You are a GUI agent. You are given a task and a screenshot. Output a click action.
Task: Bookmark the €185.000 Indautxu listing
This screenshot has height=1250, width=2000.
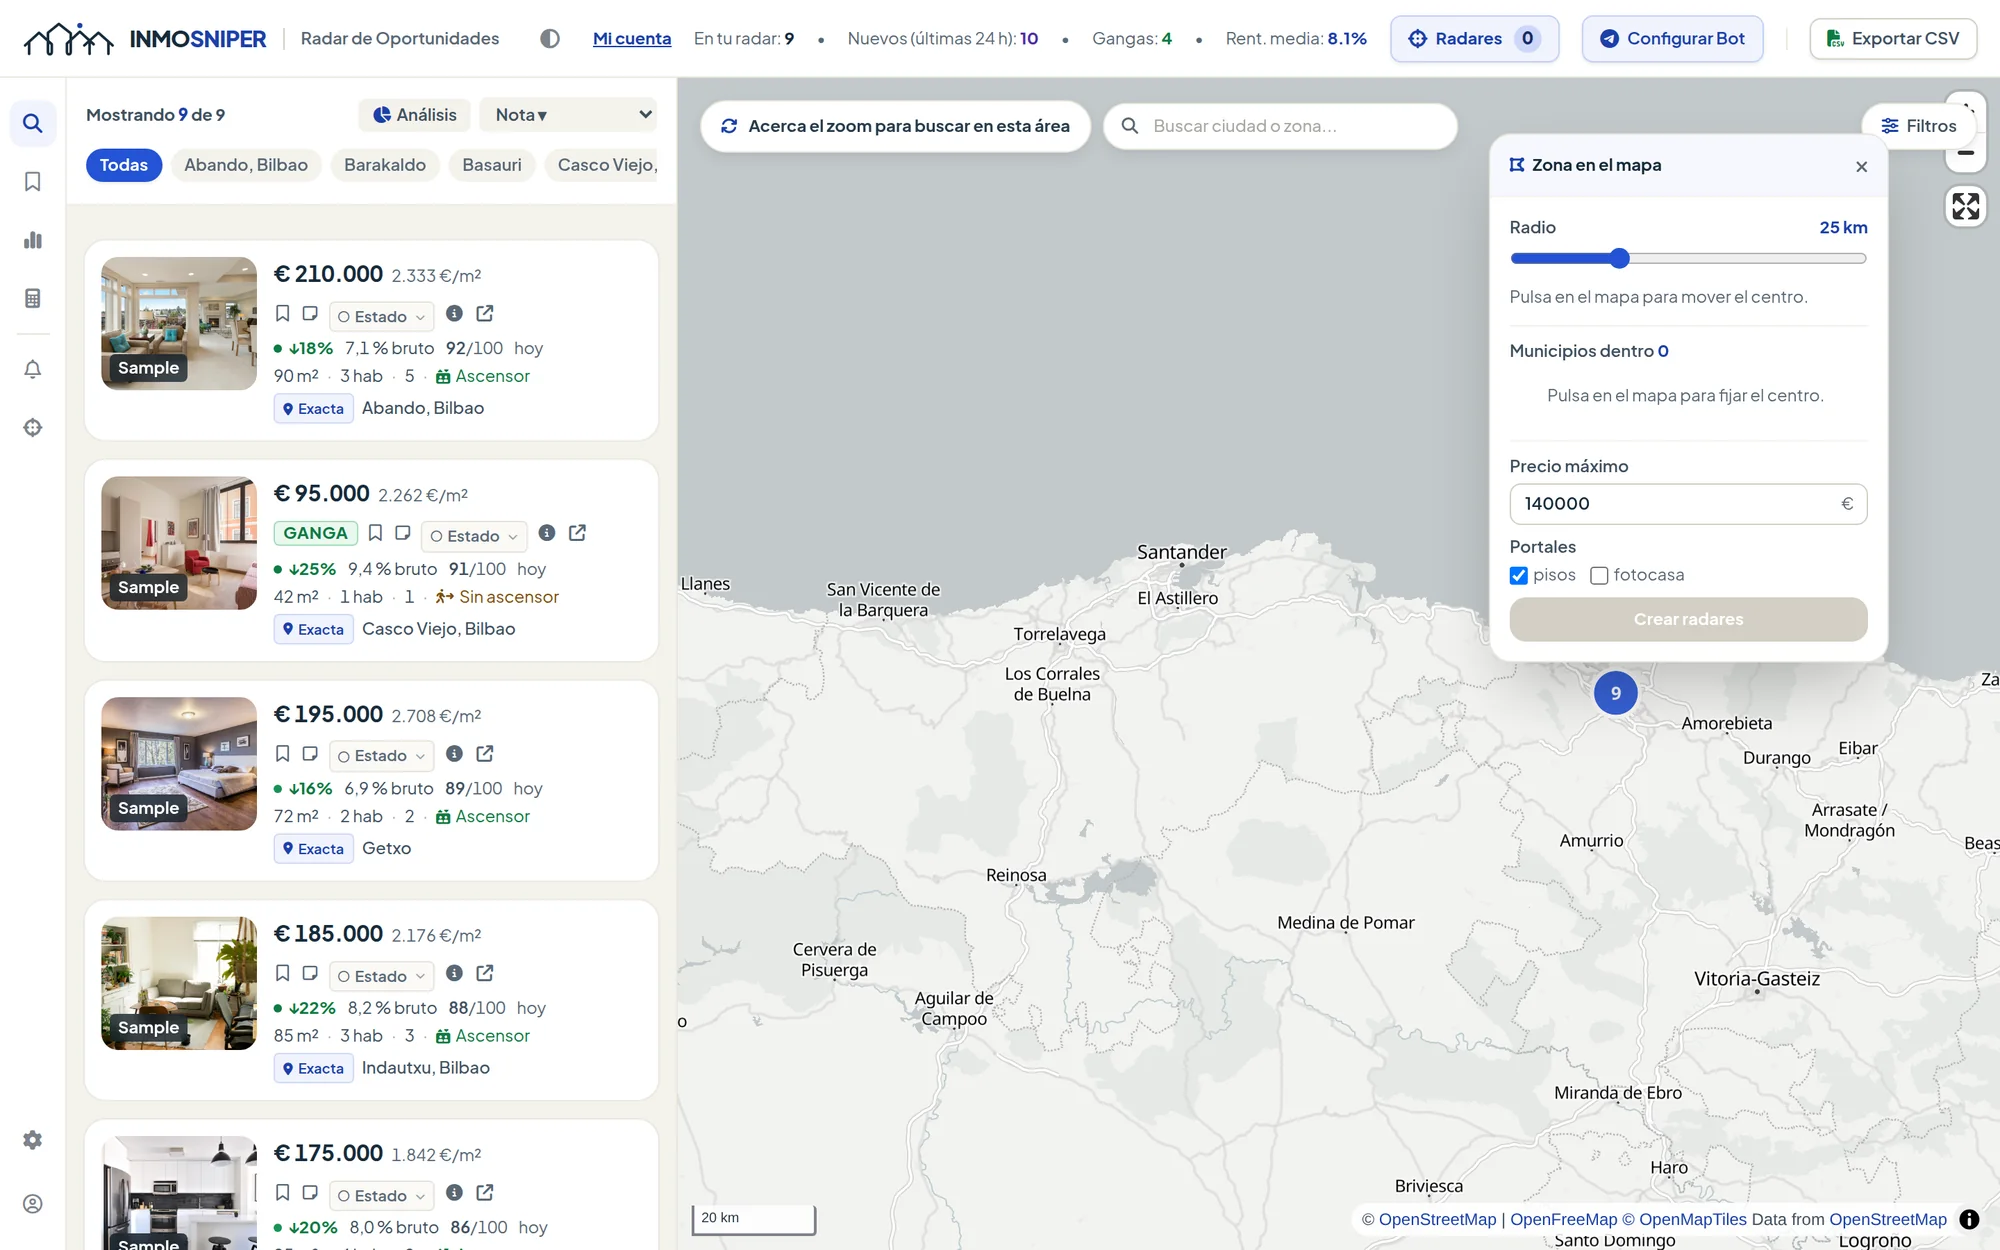click(283, 973)
